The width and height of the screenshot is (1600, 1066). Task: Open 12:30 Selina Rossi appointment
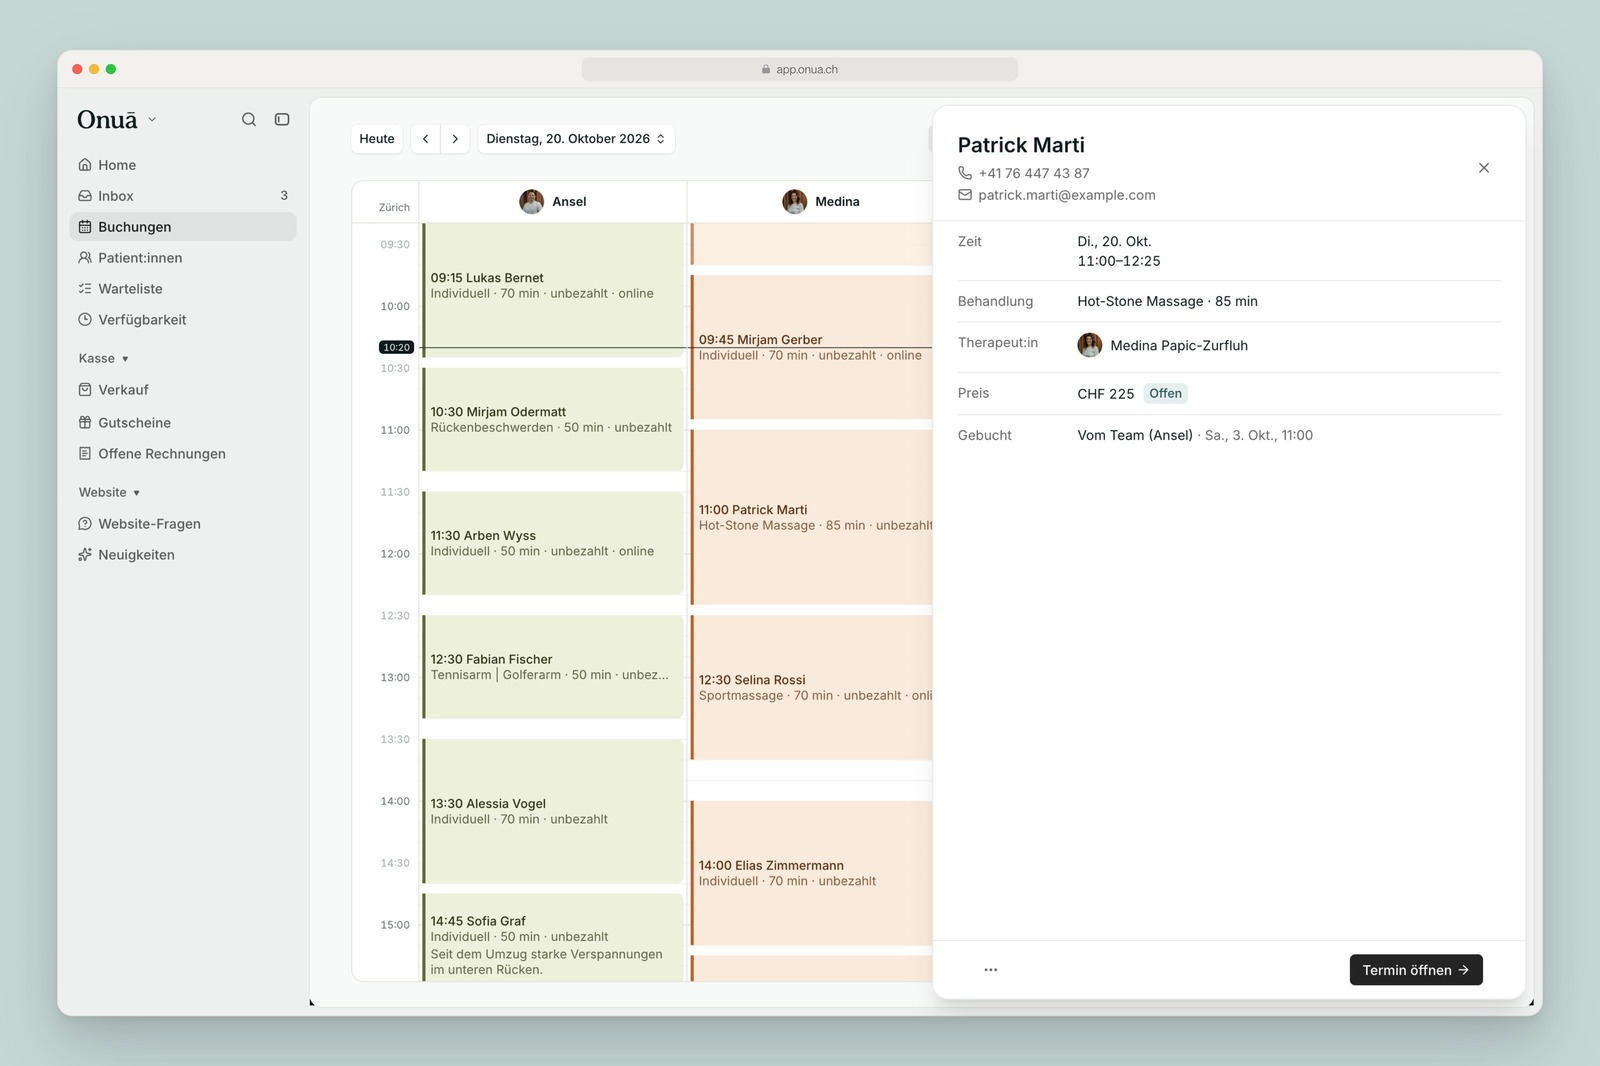811,687
